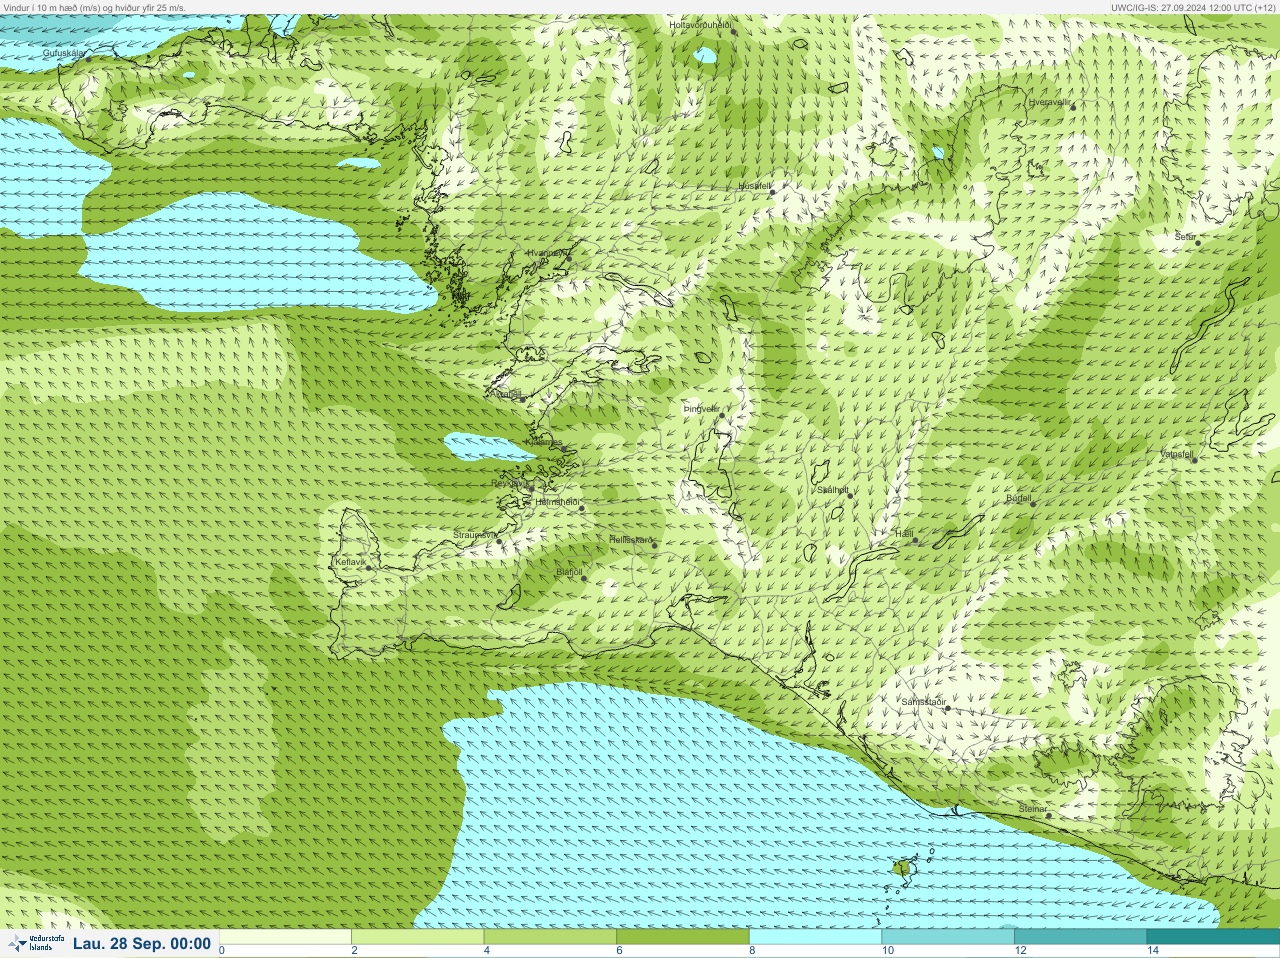The width and height of the screenshot is (1280, 958).
Task: Click the Húsafell station label
Action: coord(755,186)
